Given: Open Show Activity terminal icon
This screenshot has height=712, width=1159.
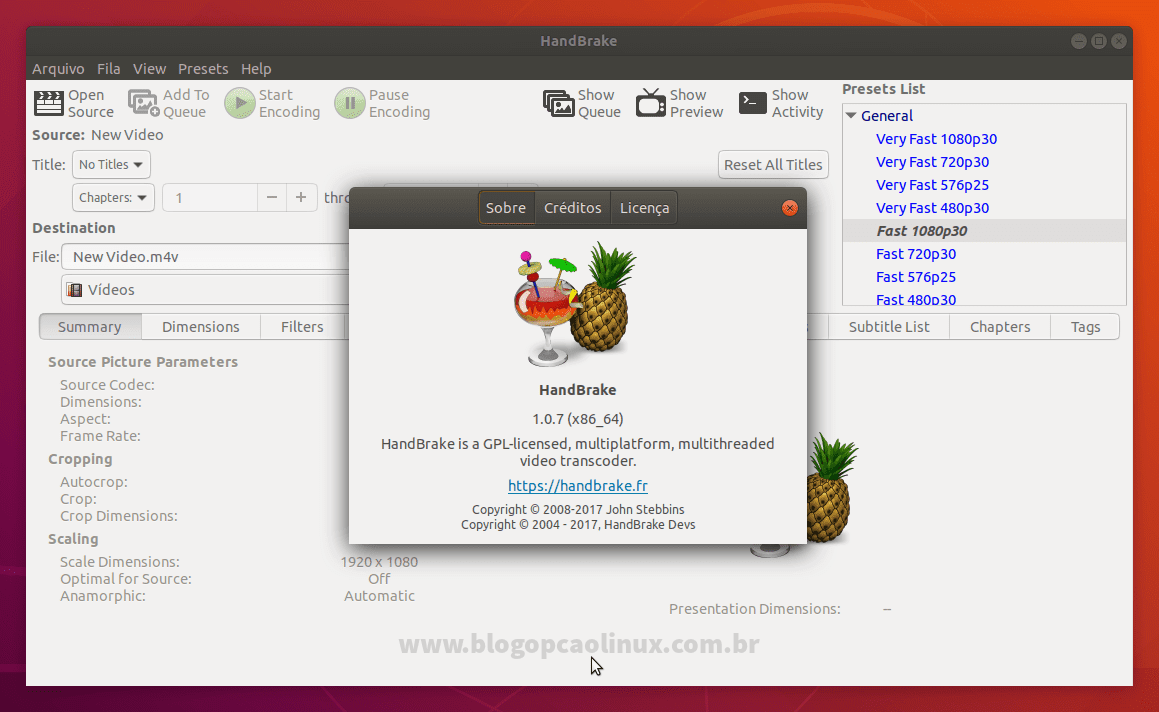Looking at the screenshot, I should click(752, 103).
